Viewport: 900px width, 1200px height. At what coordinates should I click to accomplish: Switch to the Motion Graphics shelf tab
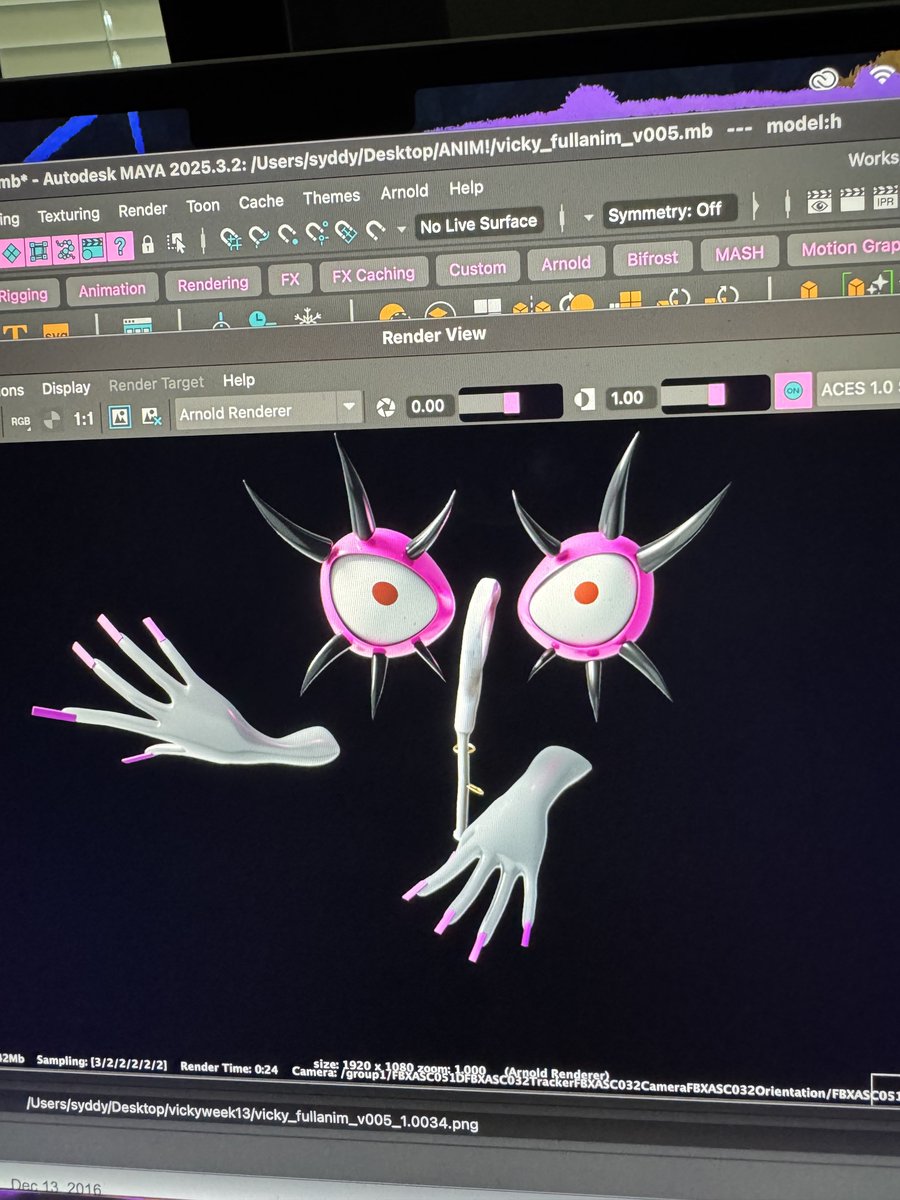pyautogui.click(x=842, y=247)
